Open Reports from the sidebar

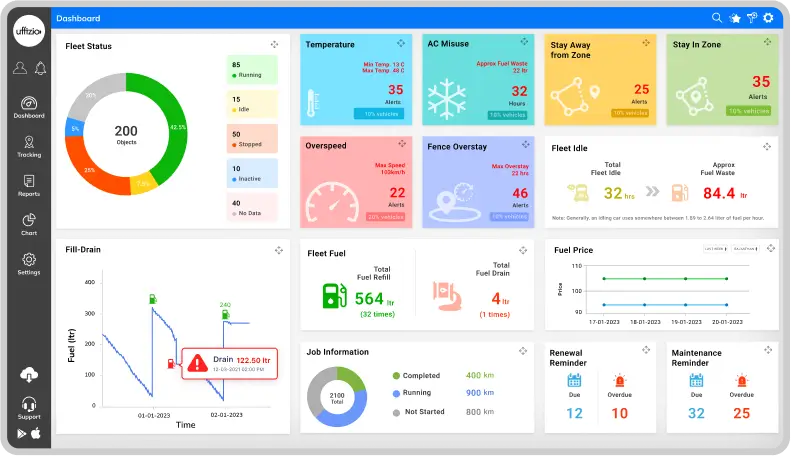(x=29, y=185)
